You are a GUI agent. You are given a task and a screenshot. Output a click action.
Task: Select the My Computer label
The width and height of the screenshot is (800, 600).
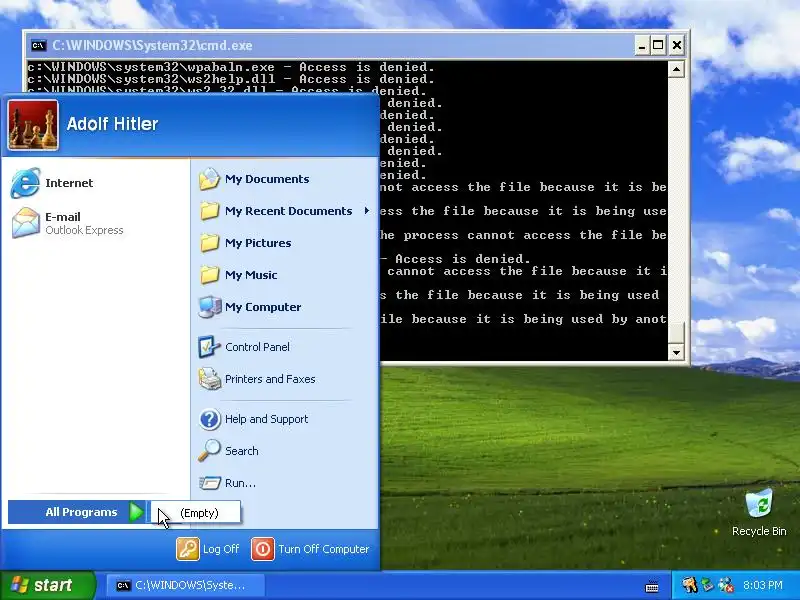click(263, 307)
